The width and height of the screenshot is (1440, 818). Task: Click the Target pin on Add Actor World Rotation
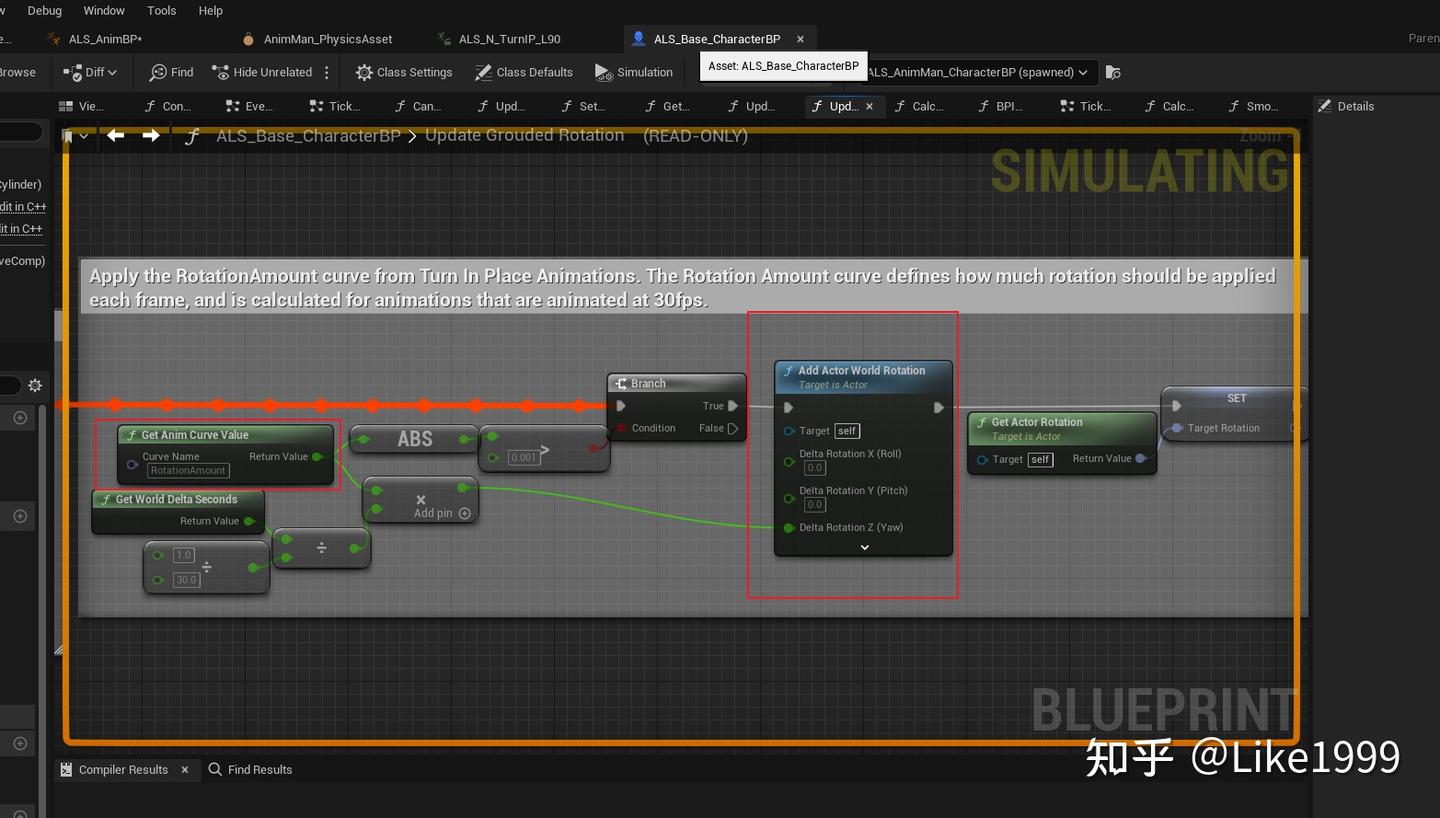(x=789, y=431)
